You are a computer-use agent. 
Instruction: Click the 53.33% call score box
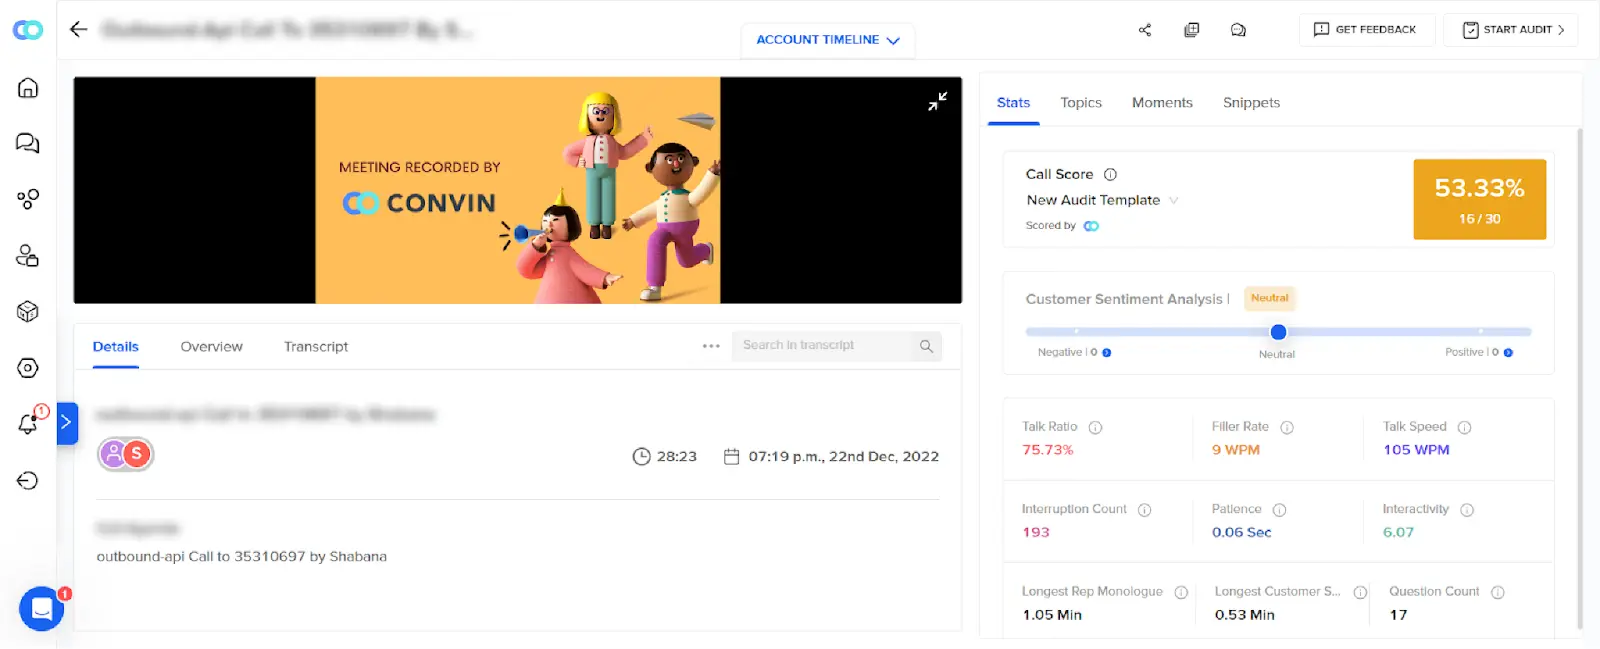[1480, 199]
